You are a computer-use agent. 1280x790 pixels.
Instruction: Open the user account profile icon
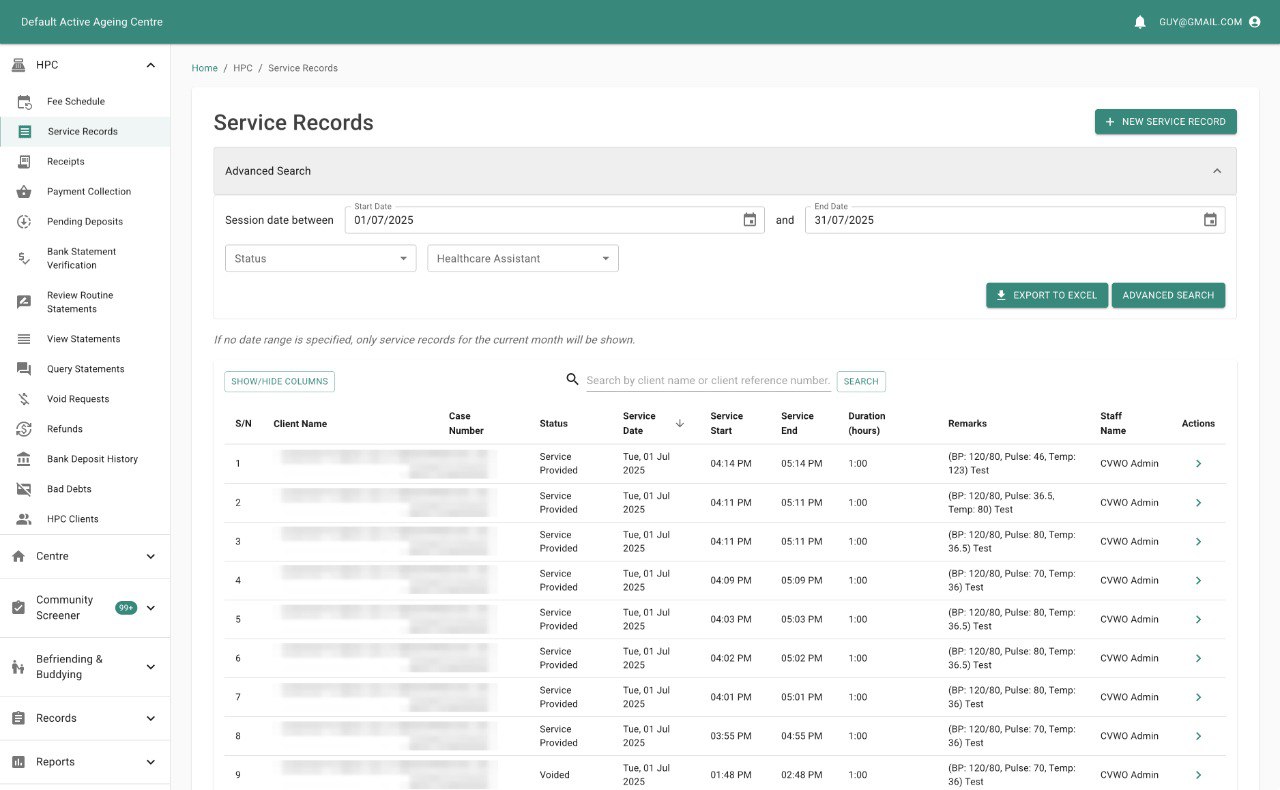pos(1255,22)
